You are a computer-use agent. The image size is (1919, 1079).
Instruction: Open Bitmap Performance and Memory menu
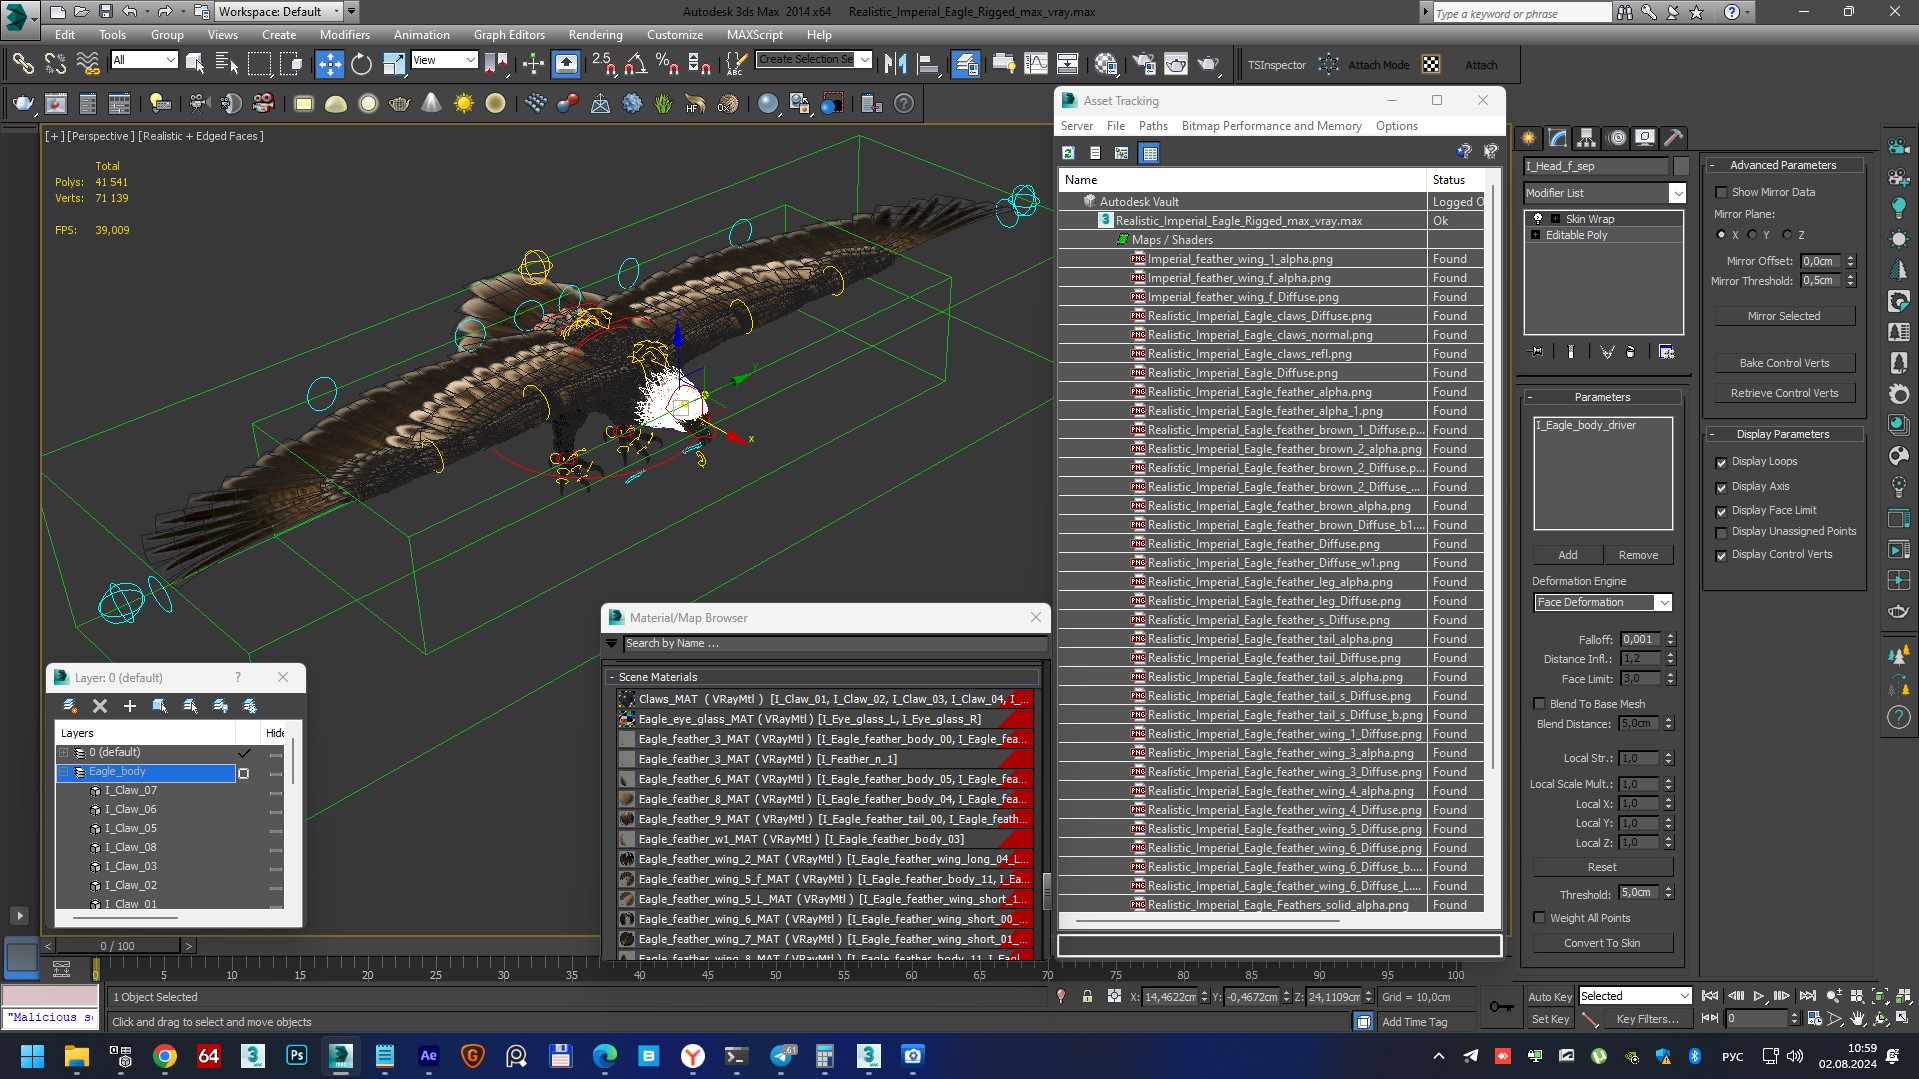click(x=1271, y=126)
